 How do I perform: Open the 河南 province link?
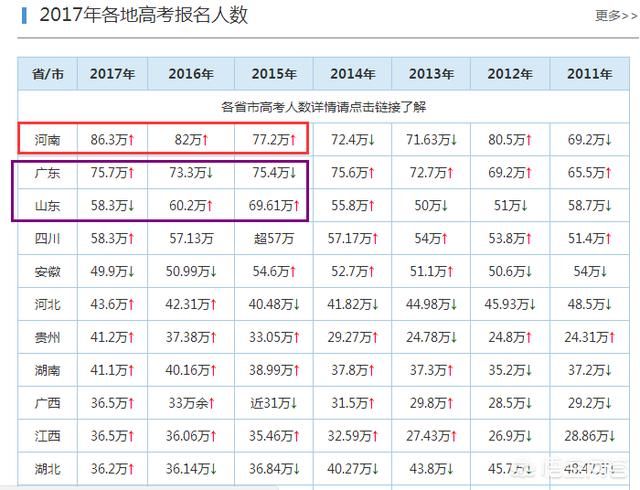pos(47,139)
